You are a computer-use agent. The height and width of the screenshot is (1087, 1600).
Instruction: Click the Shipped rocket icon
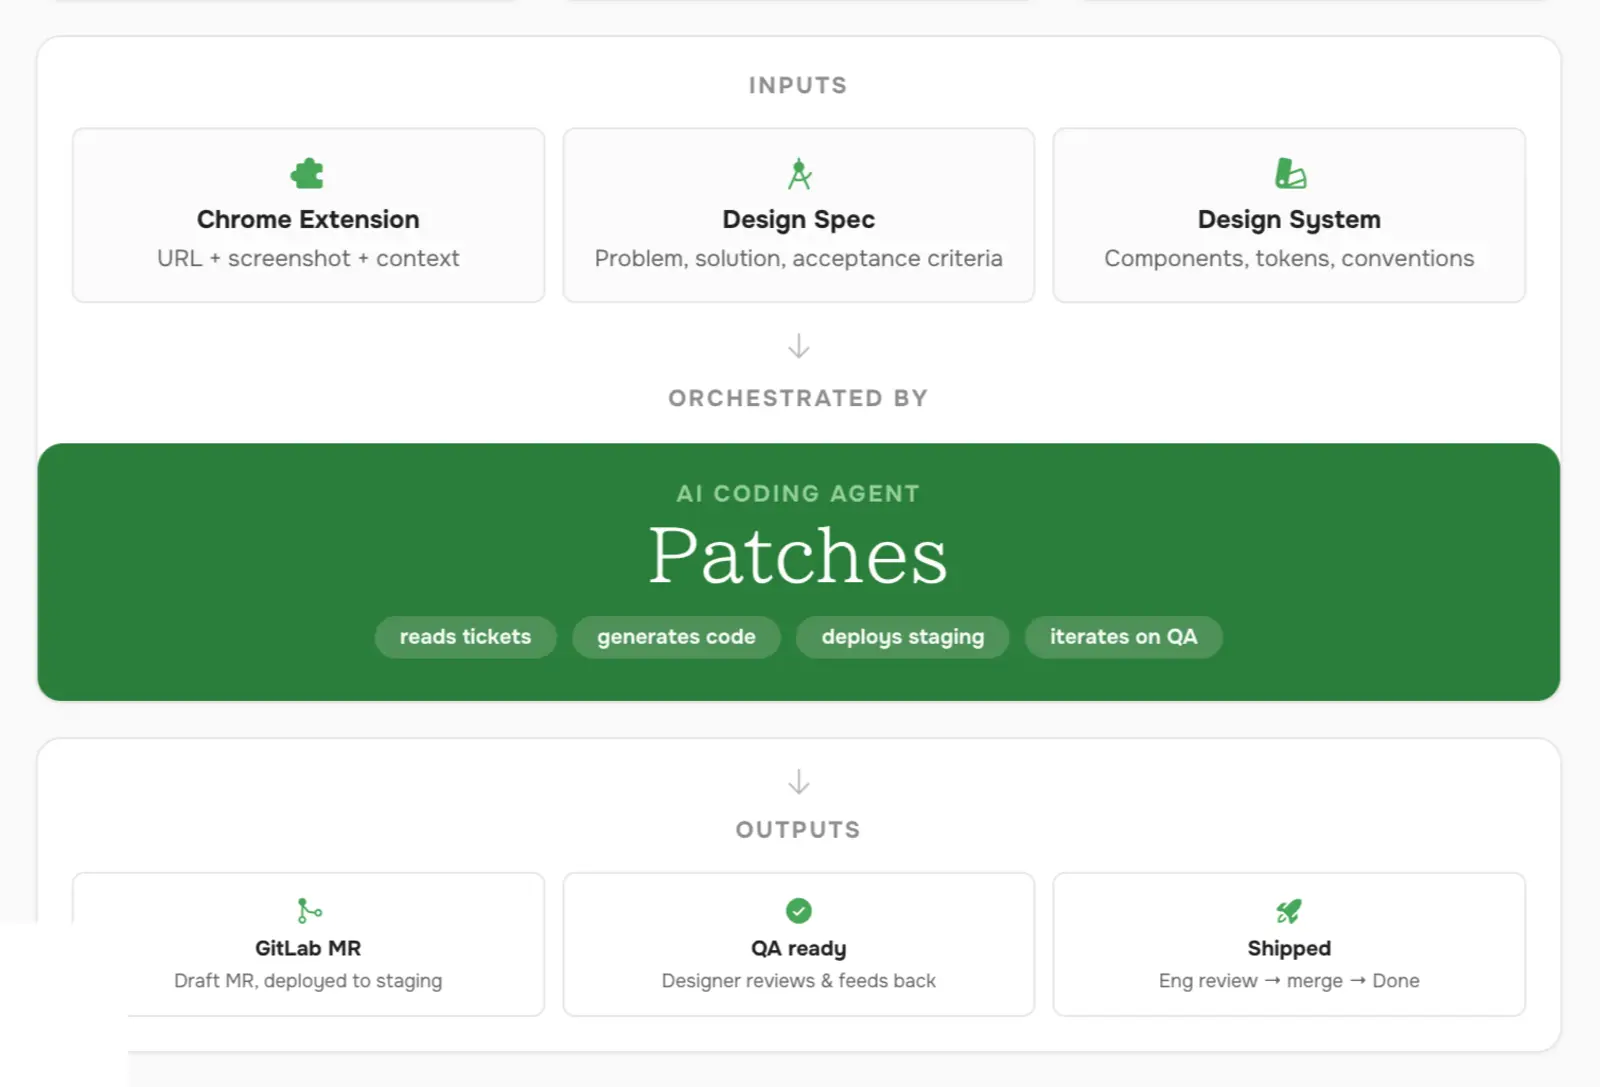tap(1289, 911)
